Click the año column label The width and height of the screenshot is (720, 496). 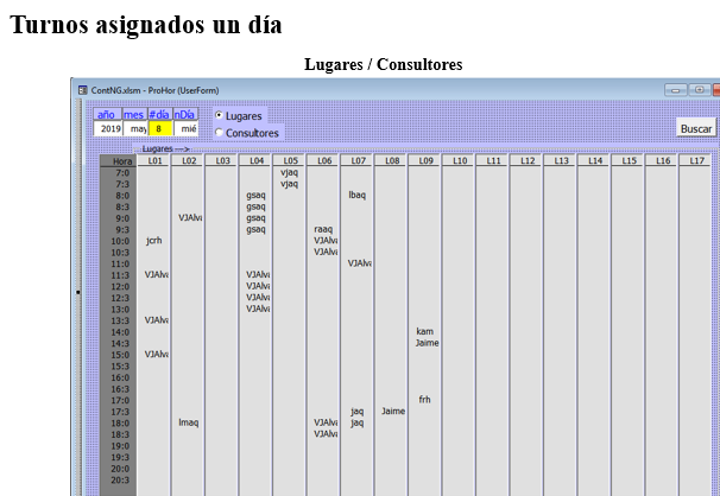(x=108, y=114)
